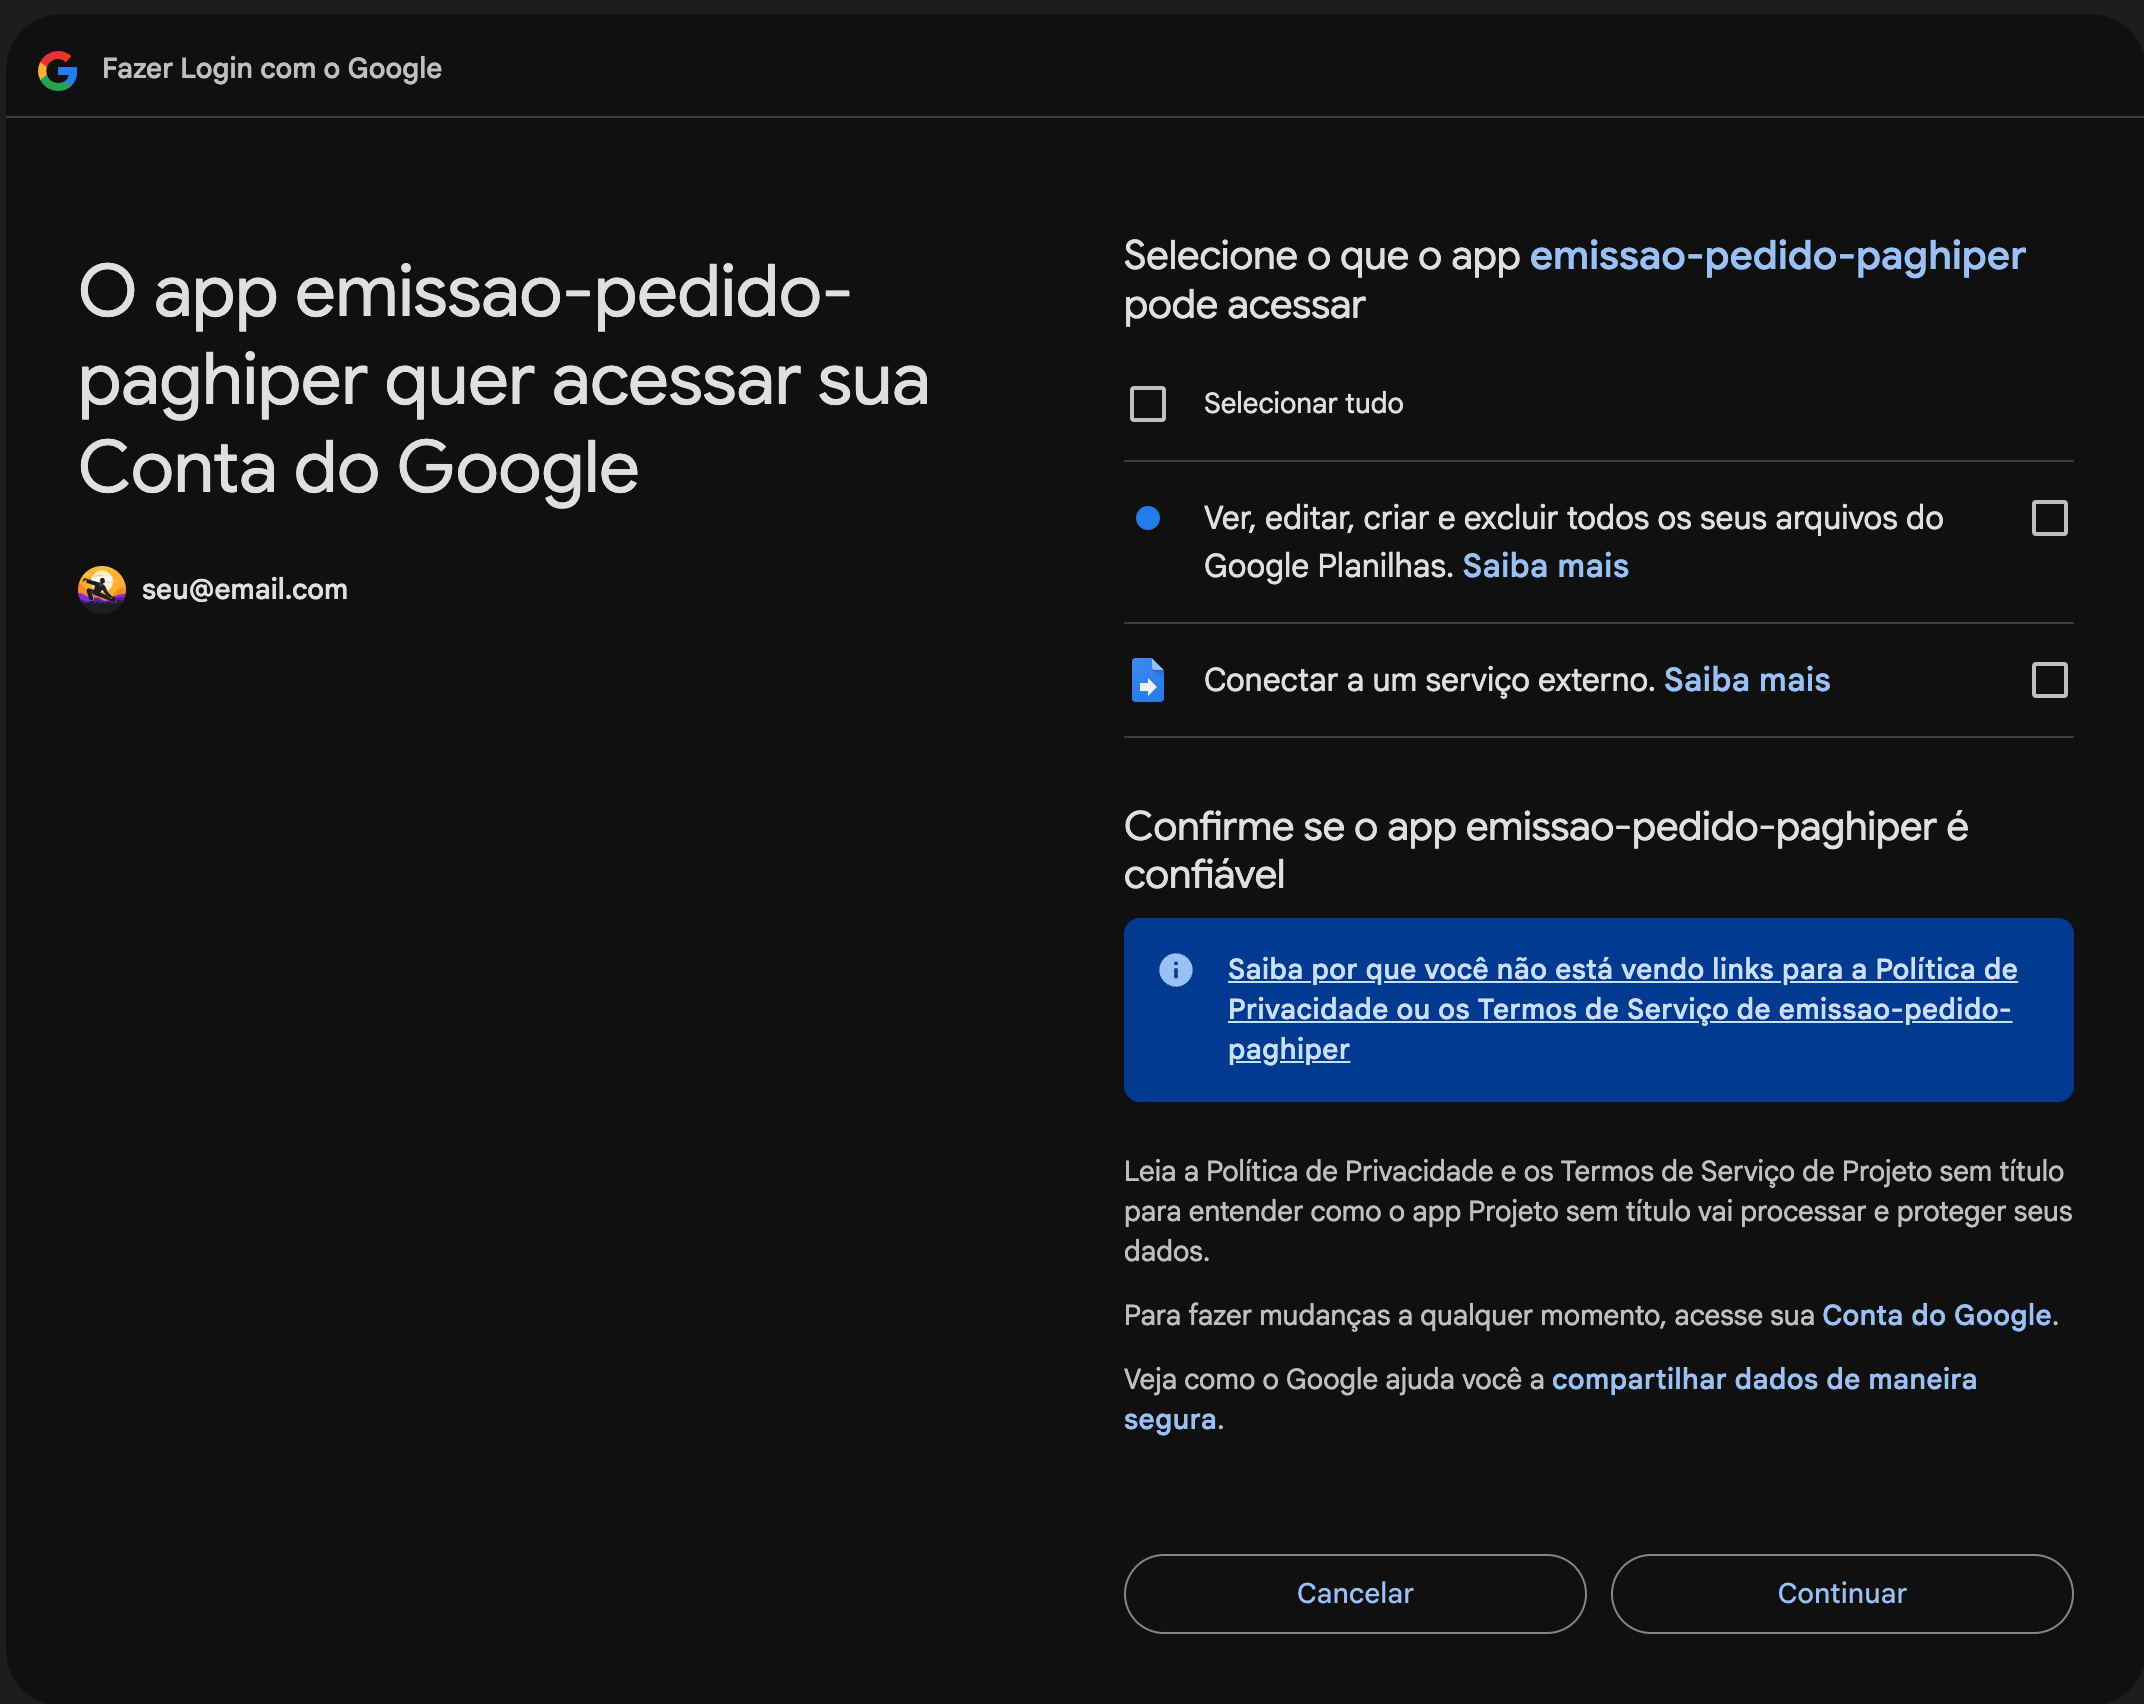Click the external service document icon
The image size is (2144, 1704).
(x=1148, y=680)
